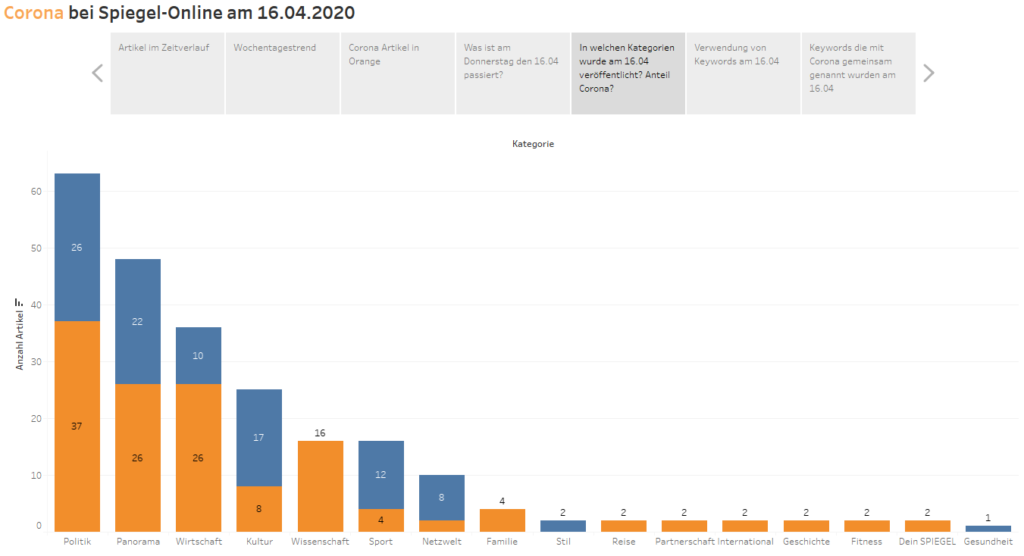This screenshot has width=1024, height=556.
Task: Switch to the Wochentagestrend story tab
Action: click(x=283, y=74)
